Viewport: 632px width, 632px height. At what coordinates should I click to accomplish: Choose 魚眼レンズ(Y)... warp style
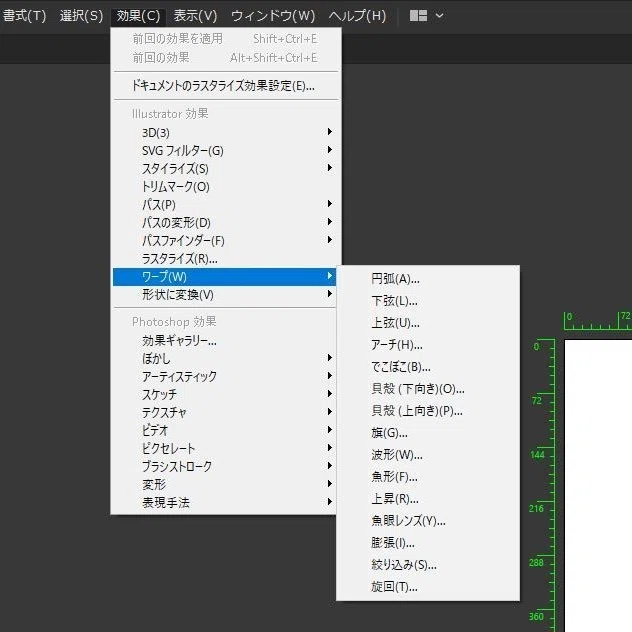tap(428, 521)
